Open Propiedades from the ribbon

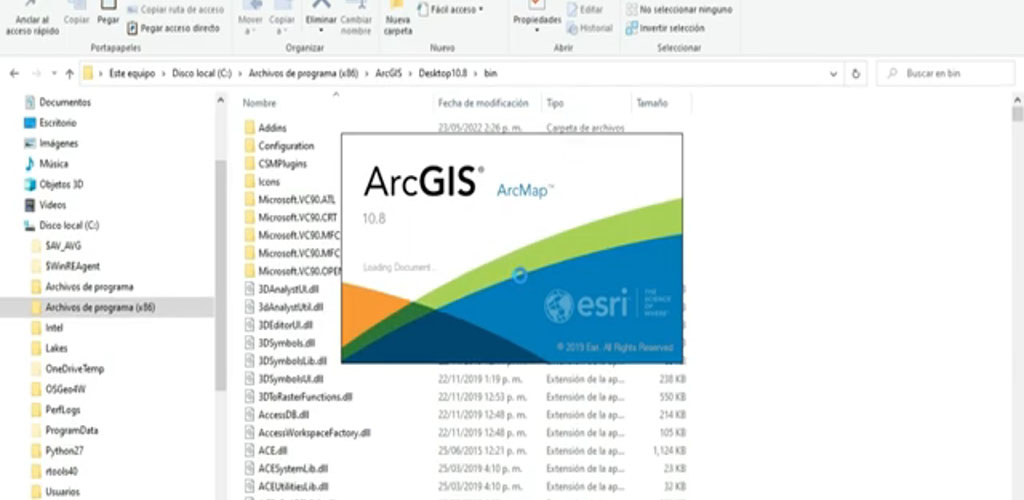537,18
